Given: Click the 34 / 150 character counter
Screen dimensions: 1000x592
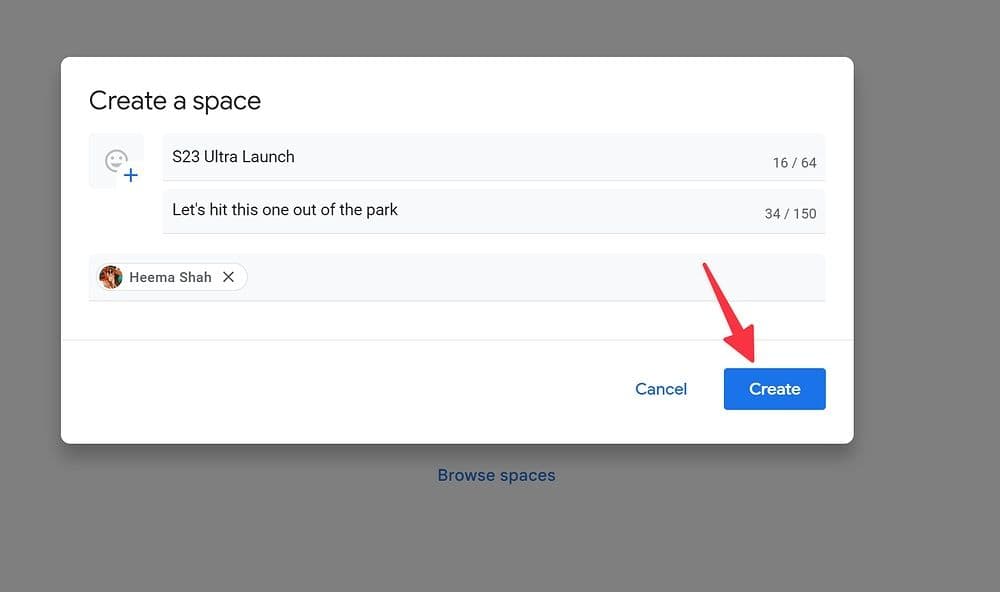Looking at the screenshot, I should tap(790, 214).
